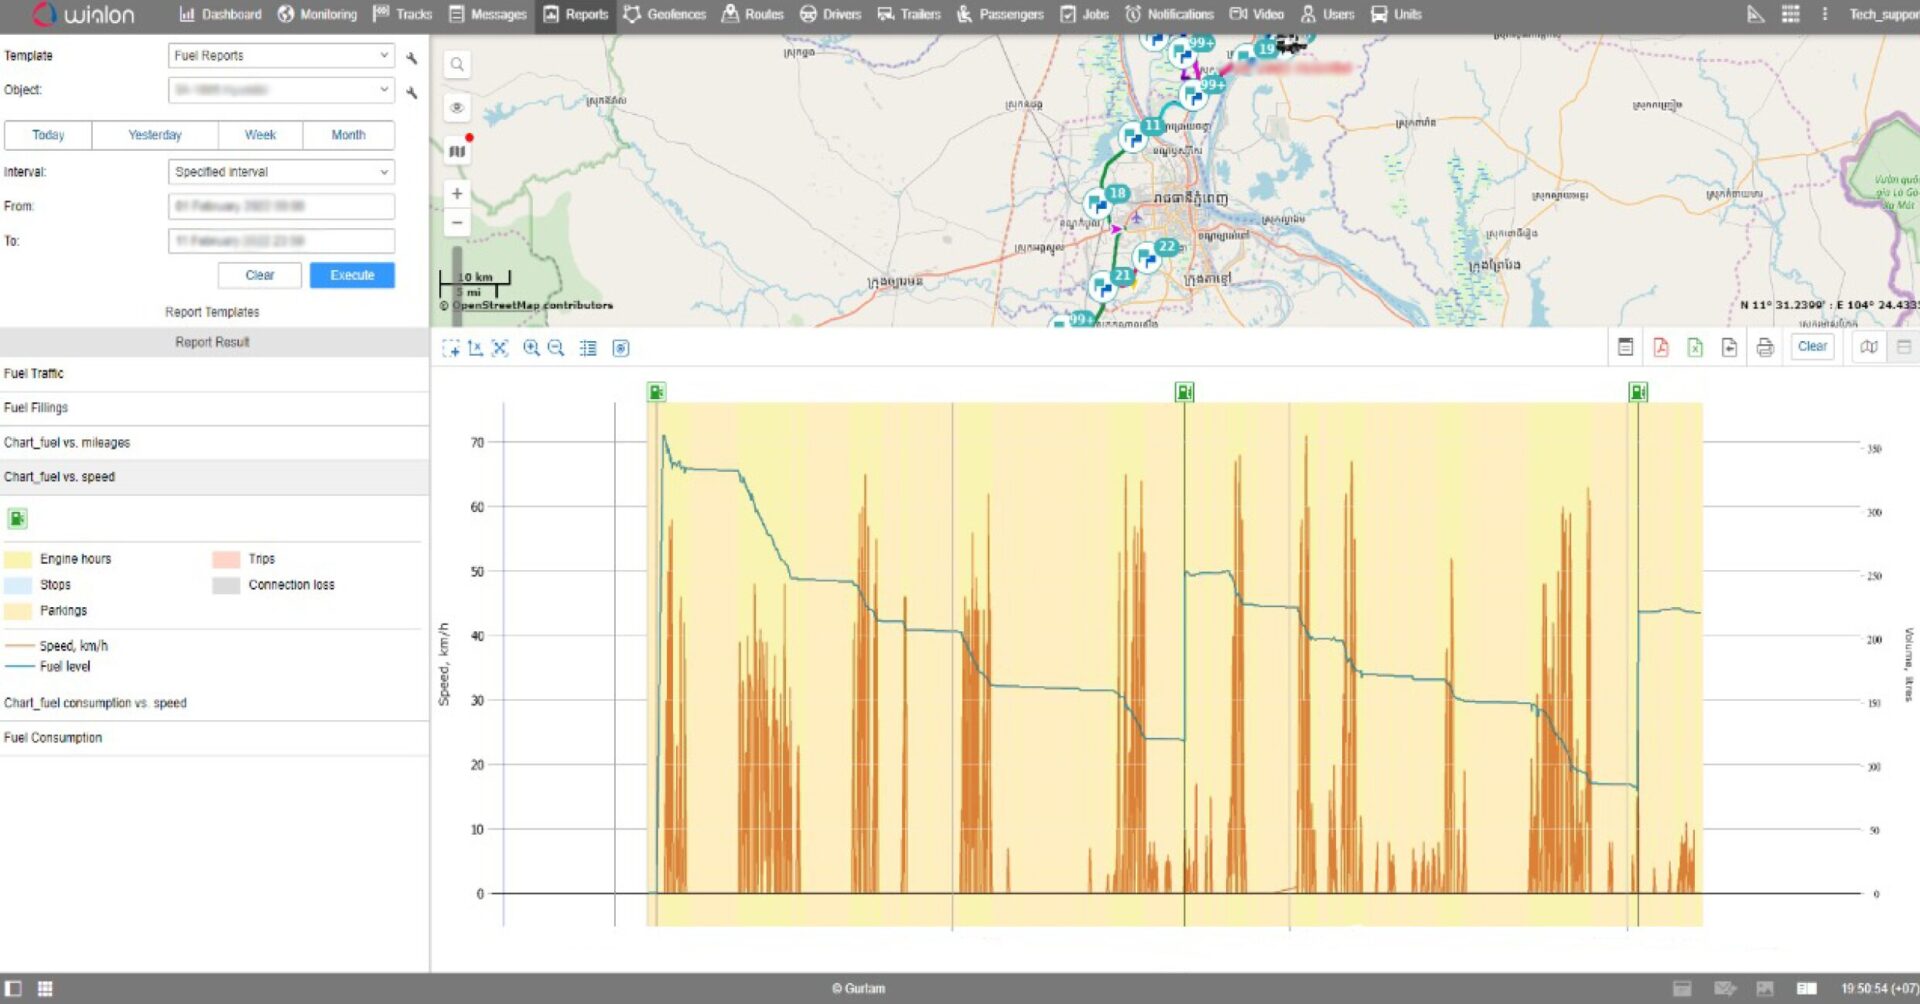Toggle the fuel filling marker in legend
Screen dimensions: 1920x1004
[x=17, y=518]
